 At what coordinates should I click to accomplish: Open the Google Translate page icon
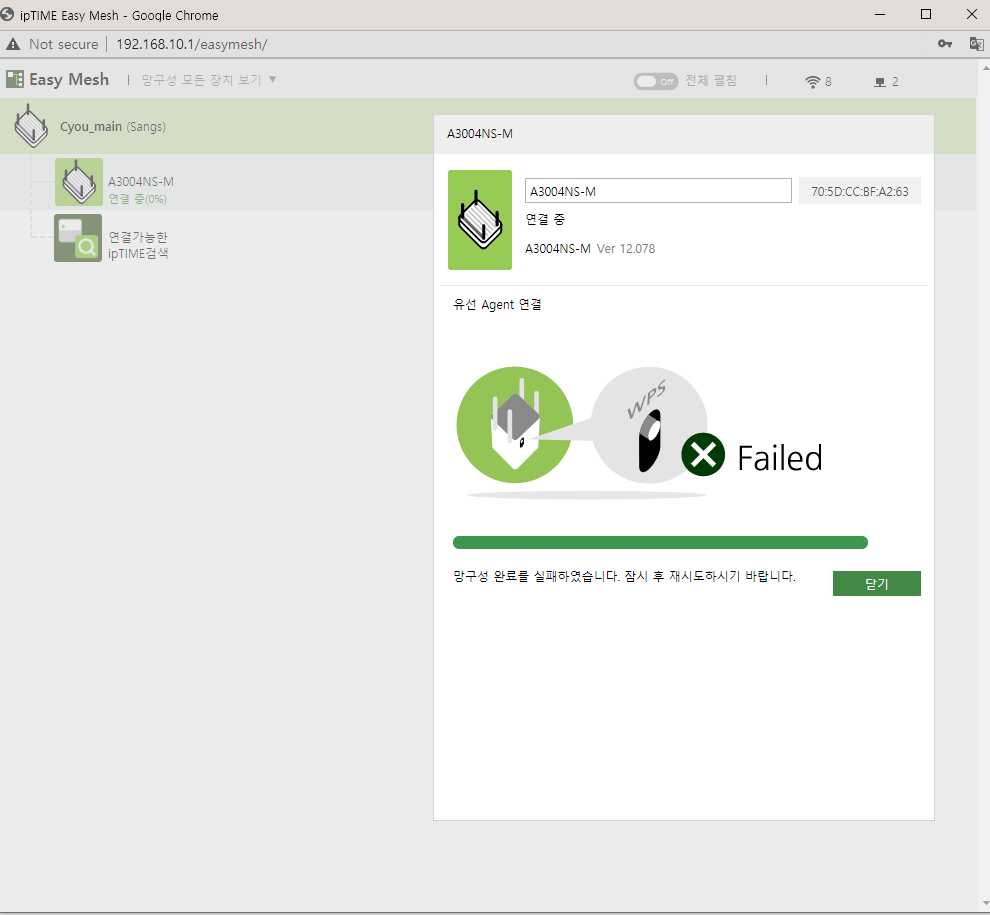point(976,44)
